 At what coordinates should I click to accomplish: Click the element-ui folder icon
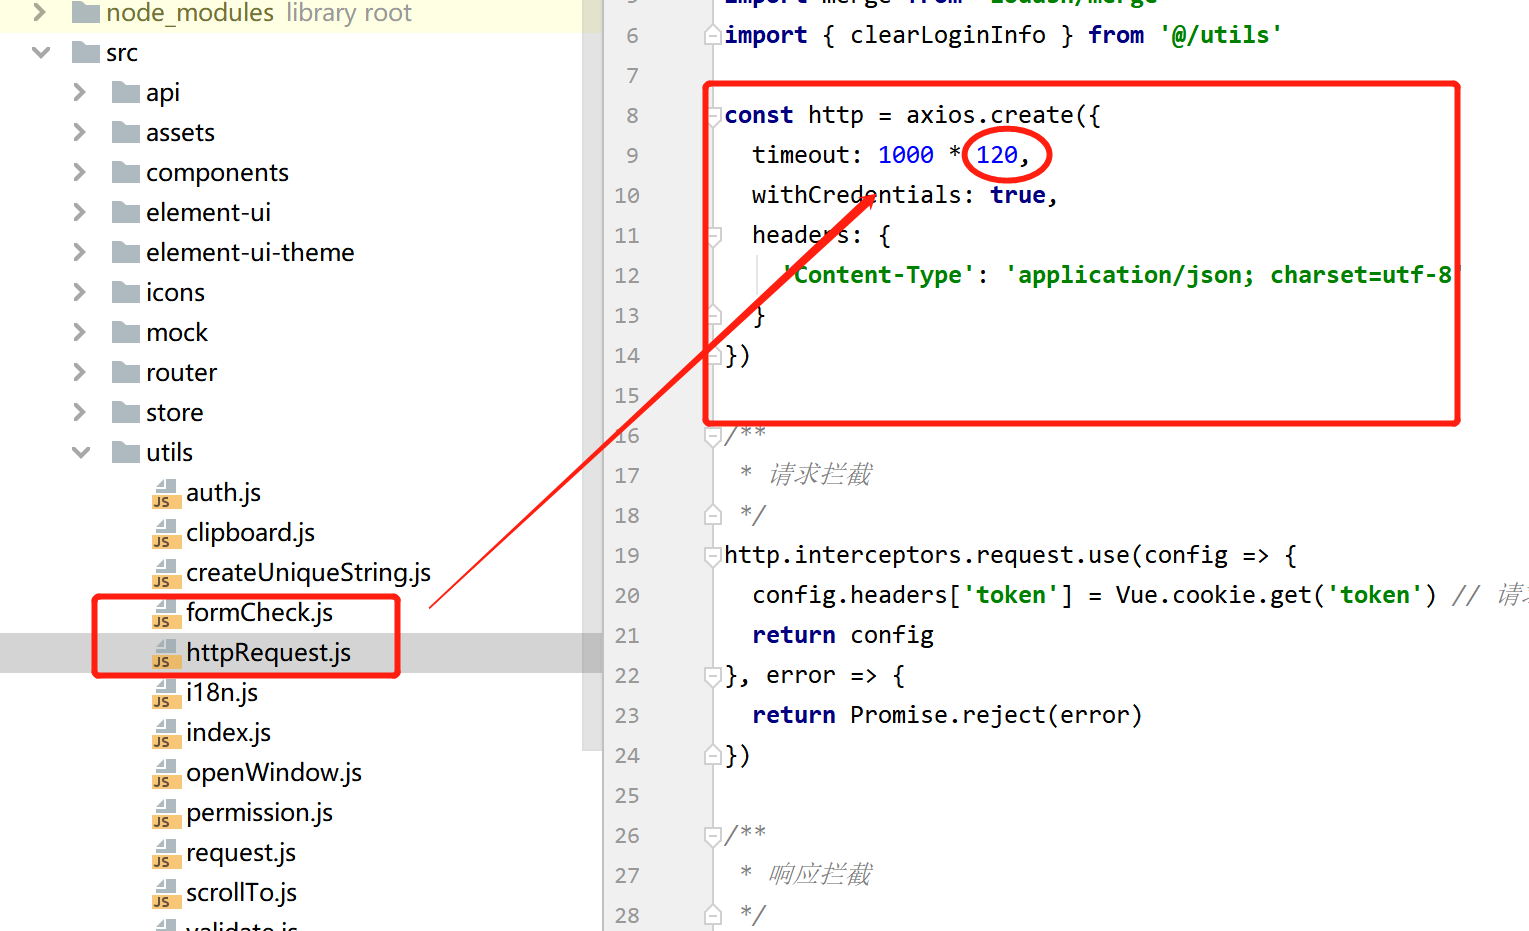click(x=126, y=212)
